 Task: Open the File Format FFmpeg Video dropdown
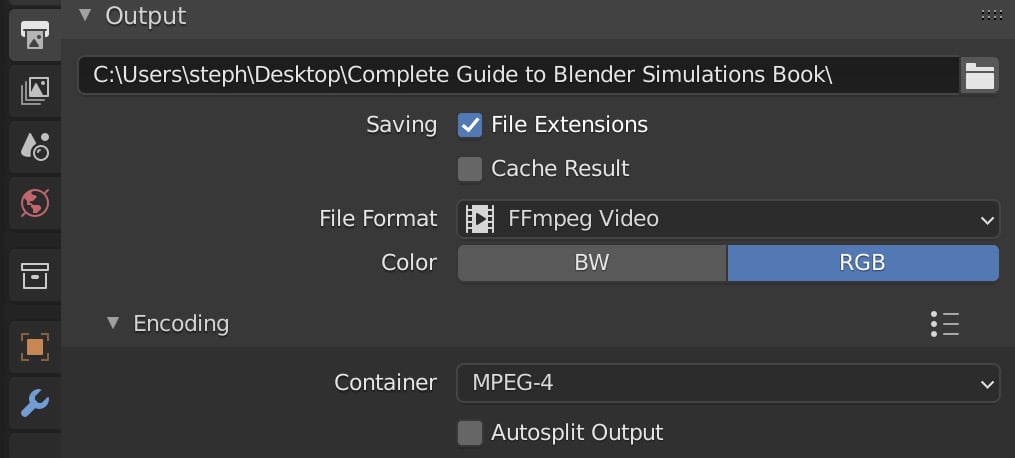click(728, 219)
